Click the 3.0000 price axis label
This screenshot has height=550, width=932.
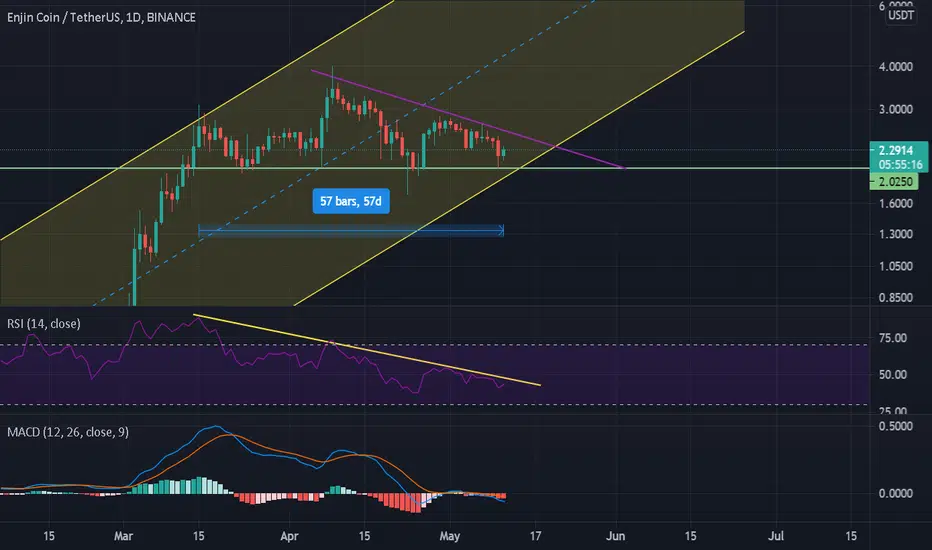click(895, 109)
